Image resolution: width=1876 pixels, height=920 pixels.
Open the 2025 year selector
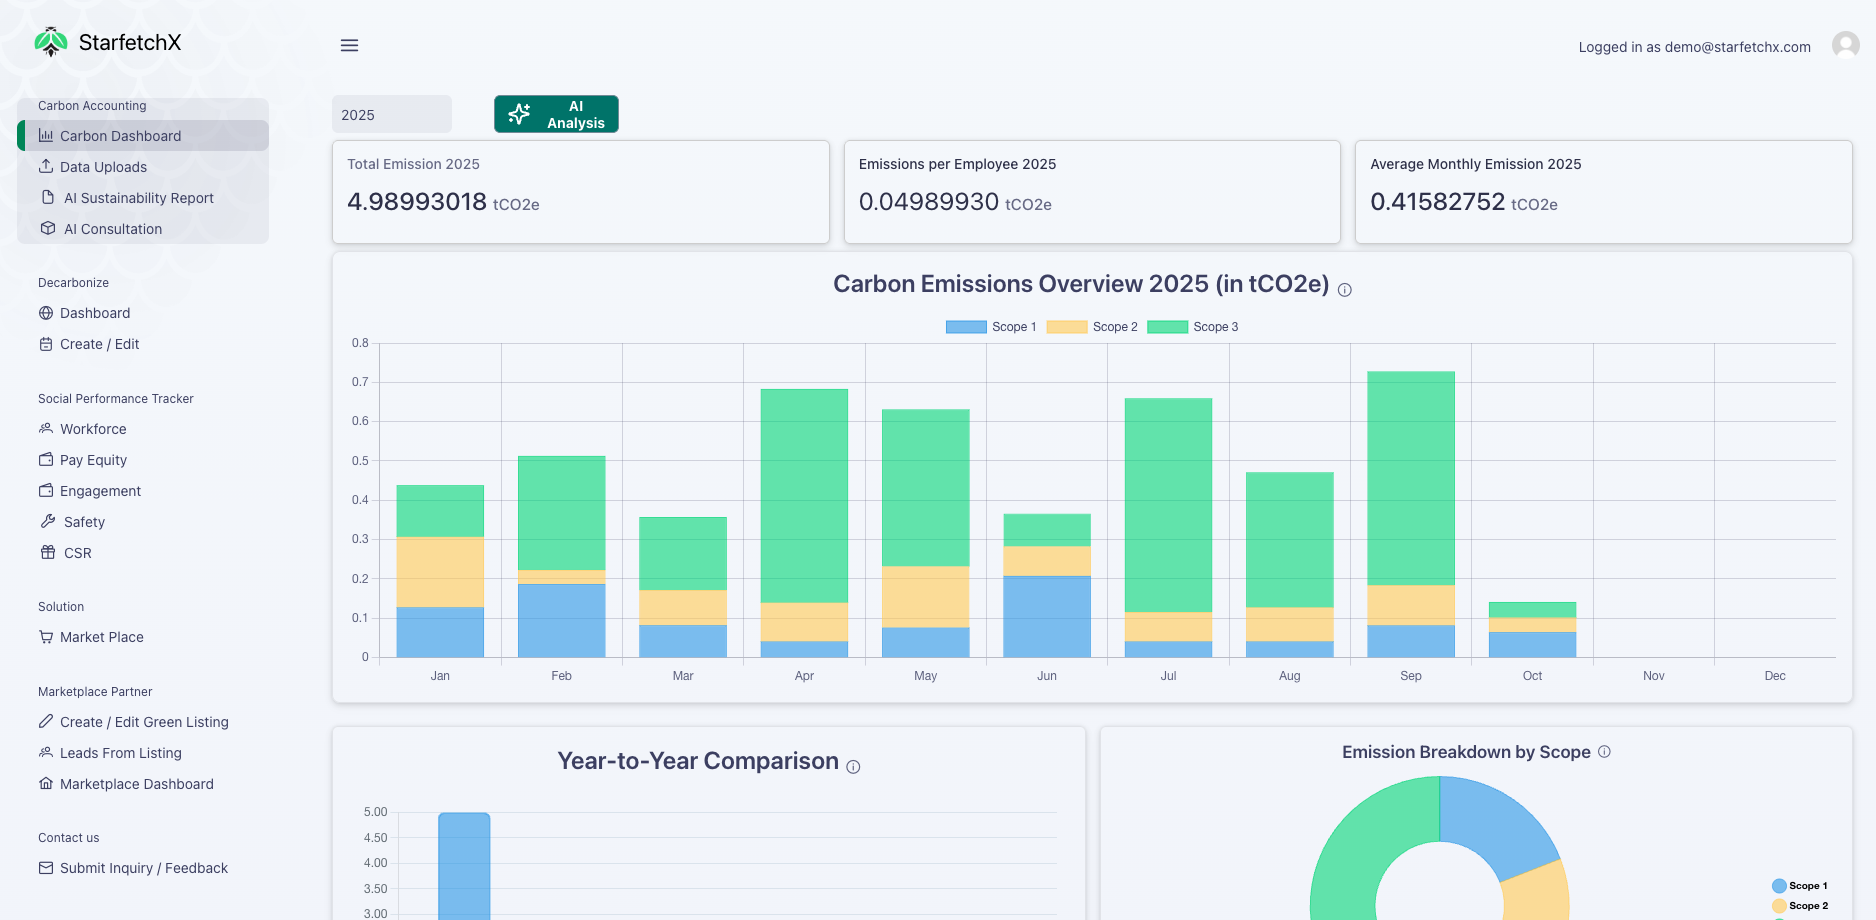coord(391,114)
